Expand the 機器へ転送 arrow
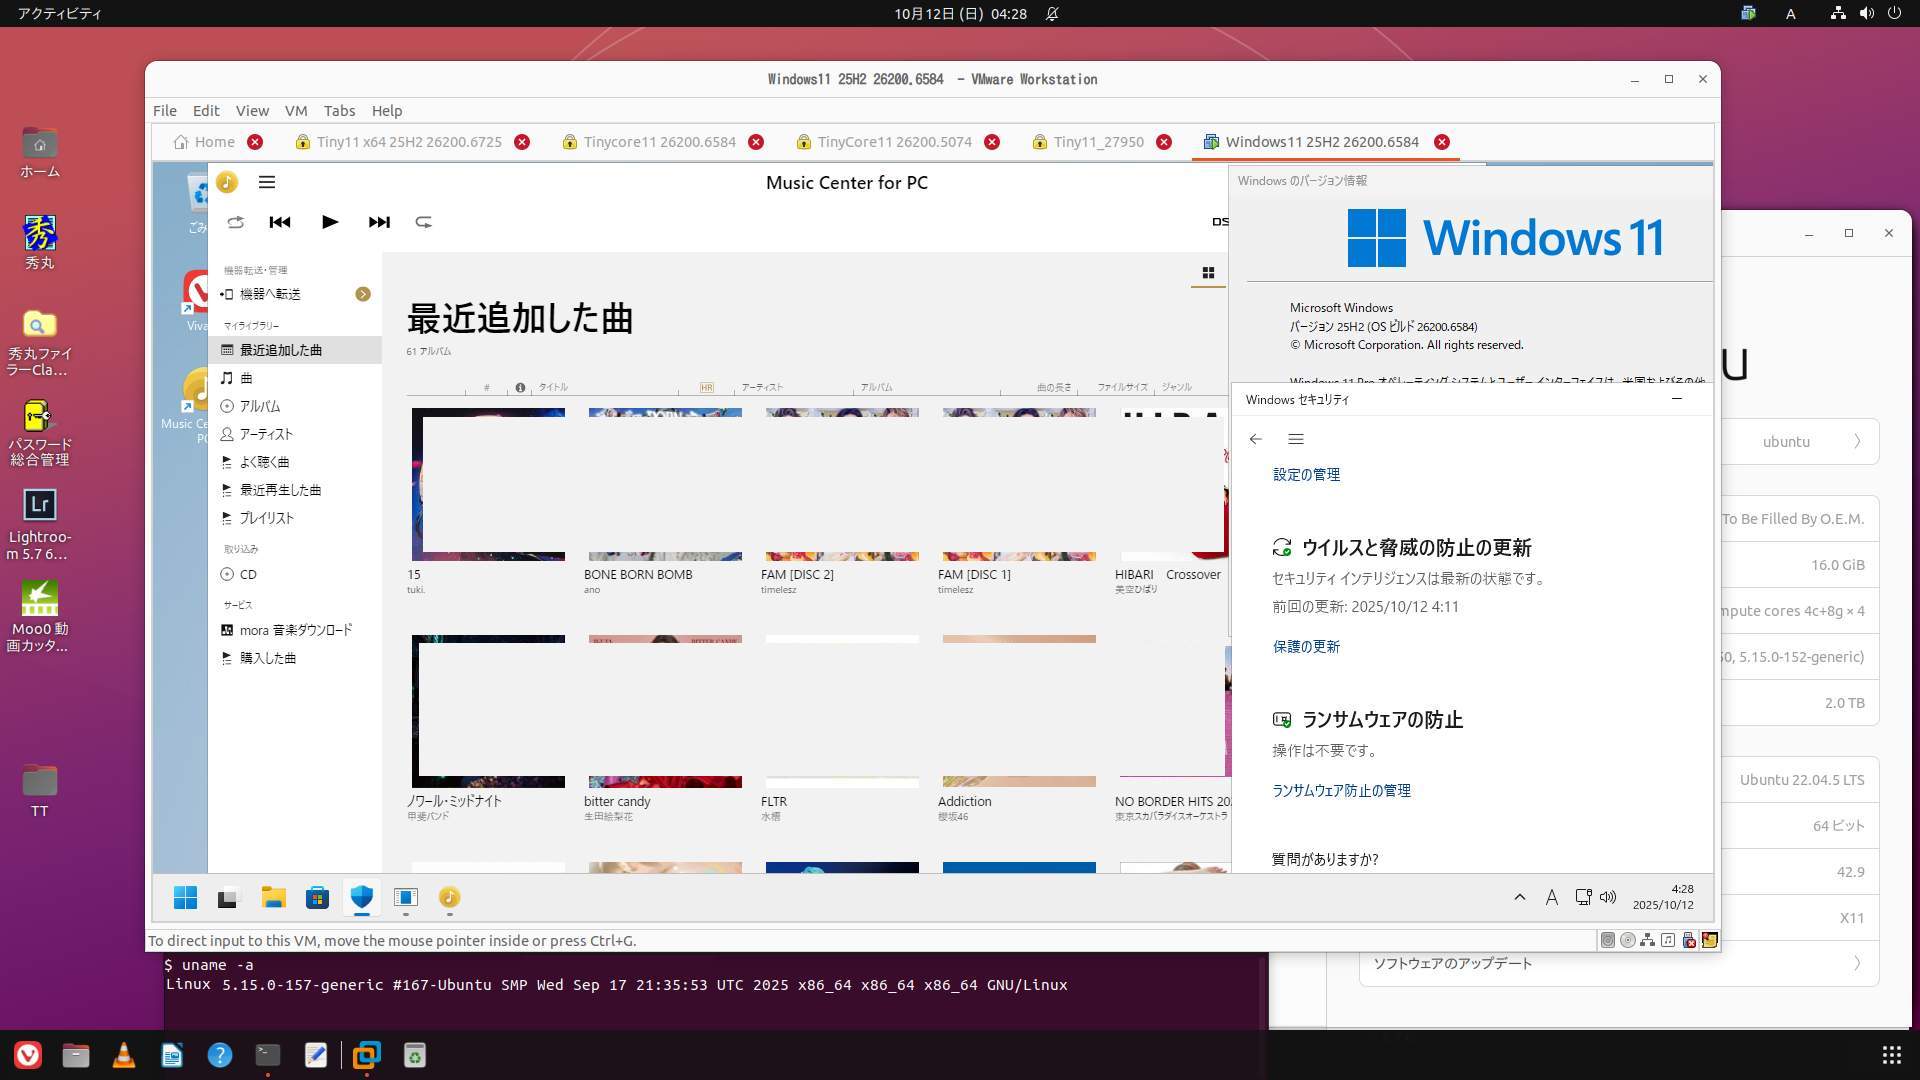This screenshot has width=1920, height=1080. pyautogui.click(x=363, y=294)
